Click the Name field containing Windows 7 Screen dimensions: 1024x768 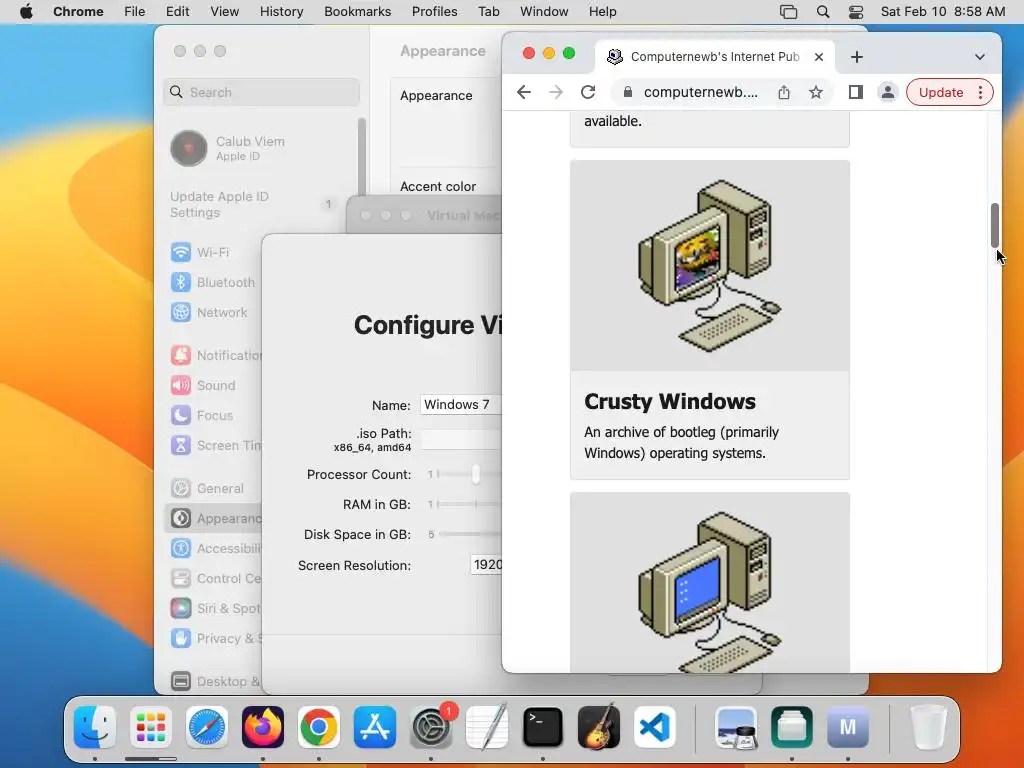461,404
